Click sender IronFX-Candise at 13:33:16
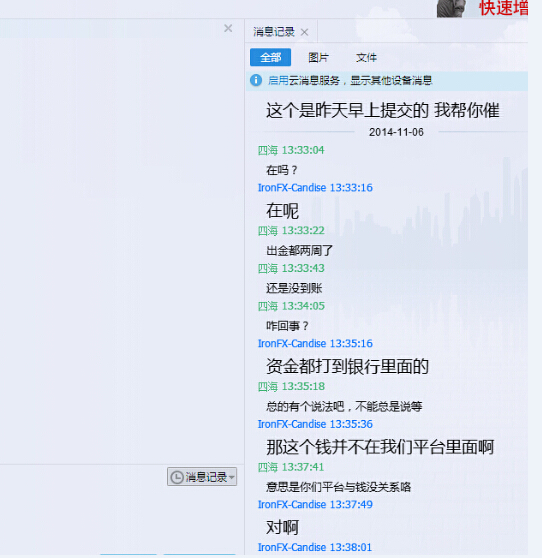542x558 pixels. (x=292, y=188)
